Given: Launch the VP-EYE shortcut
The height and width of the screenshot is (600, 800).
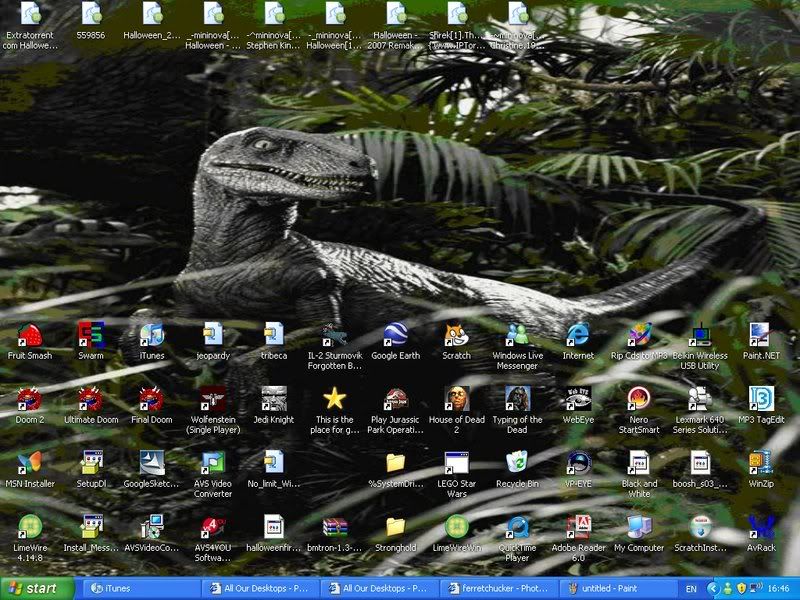Looking at the screenshot, I should tap(578, 463).
